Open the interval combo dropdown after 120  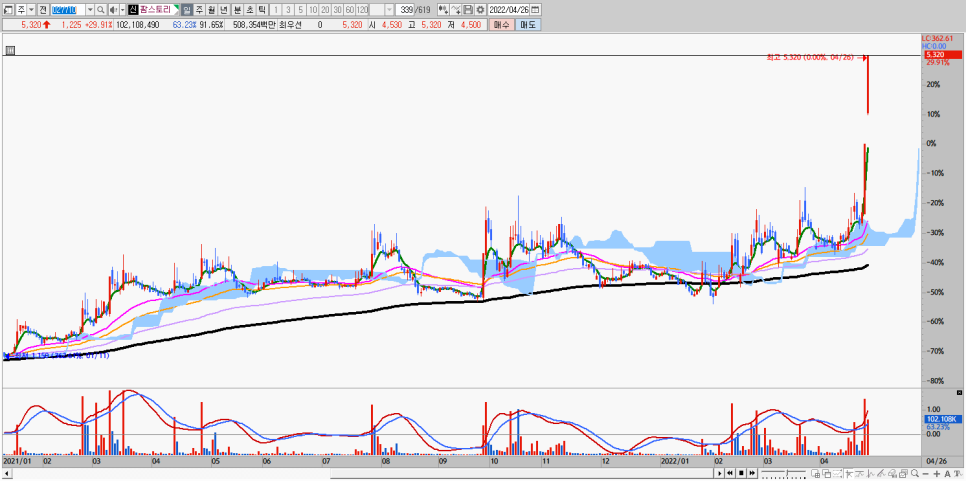pos(389,10)
